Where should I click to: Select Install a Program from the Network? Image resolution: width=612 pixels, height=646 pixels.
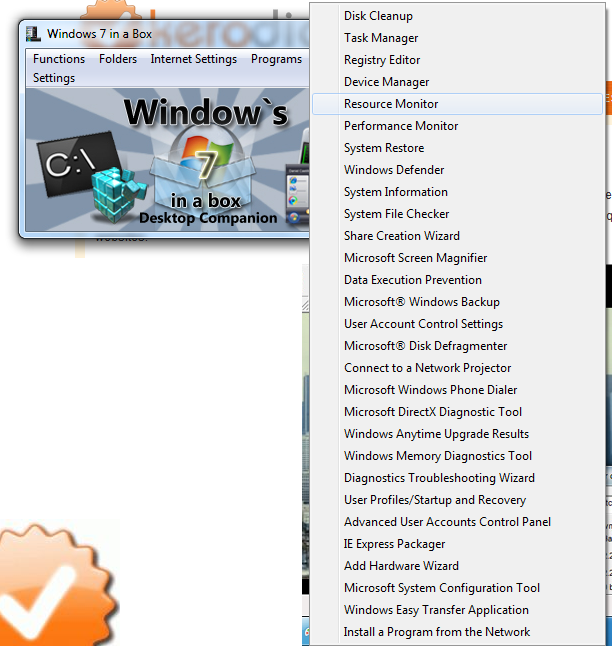[x=457, y=632]
